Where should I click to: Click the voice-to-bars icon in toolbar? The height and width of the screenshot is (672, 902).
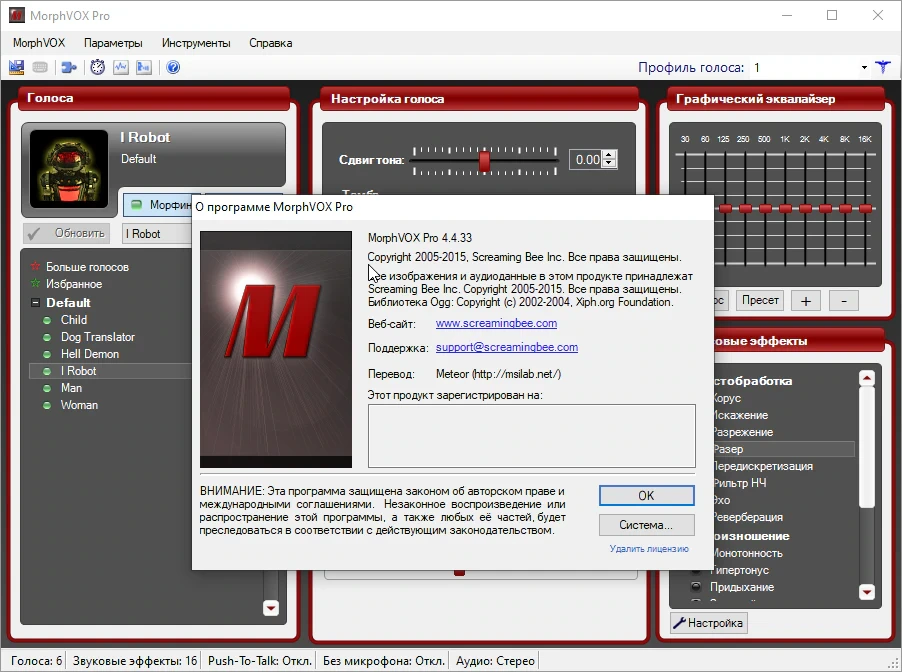[x=144, y=67]
